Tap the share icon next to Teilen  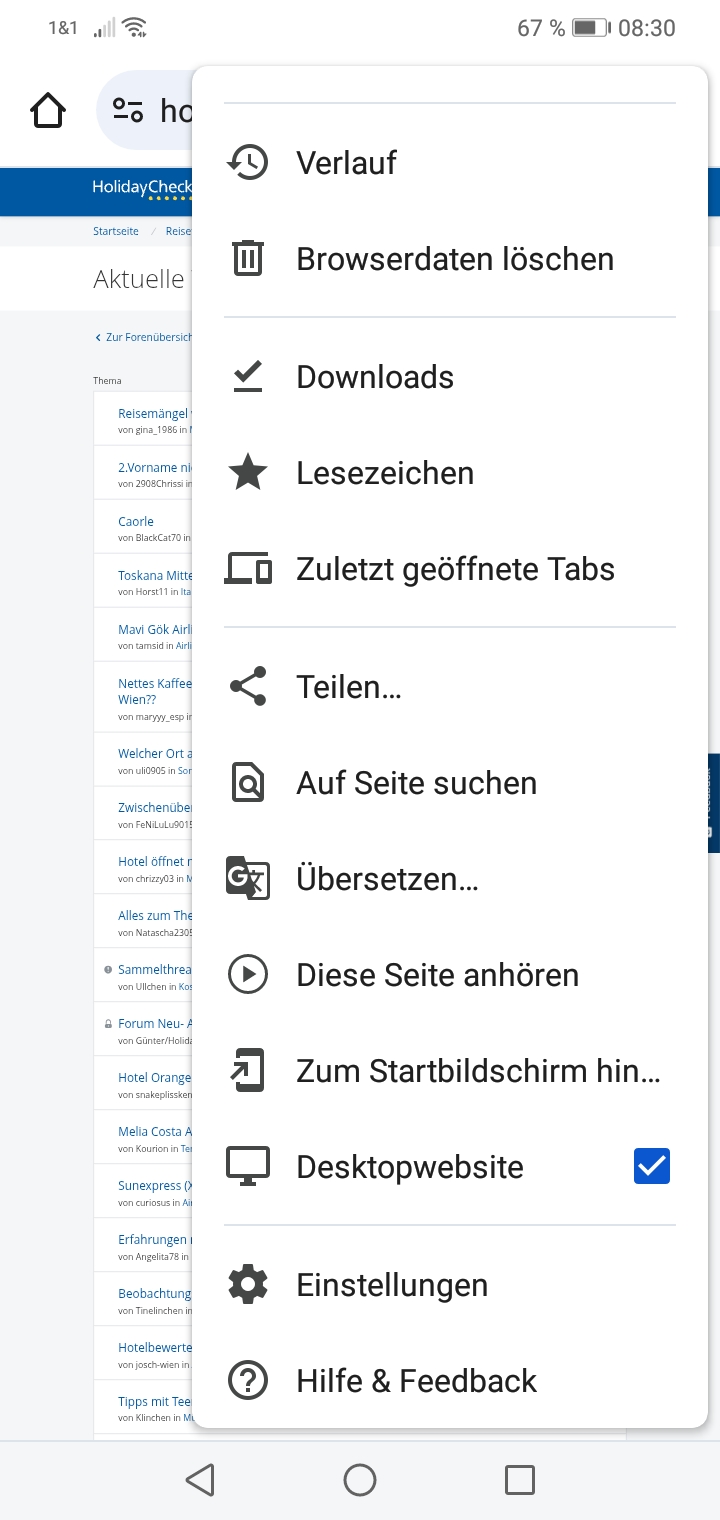pyautogui.click(x=248, y=686)
